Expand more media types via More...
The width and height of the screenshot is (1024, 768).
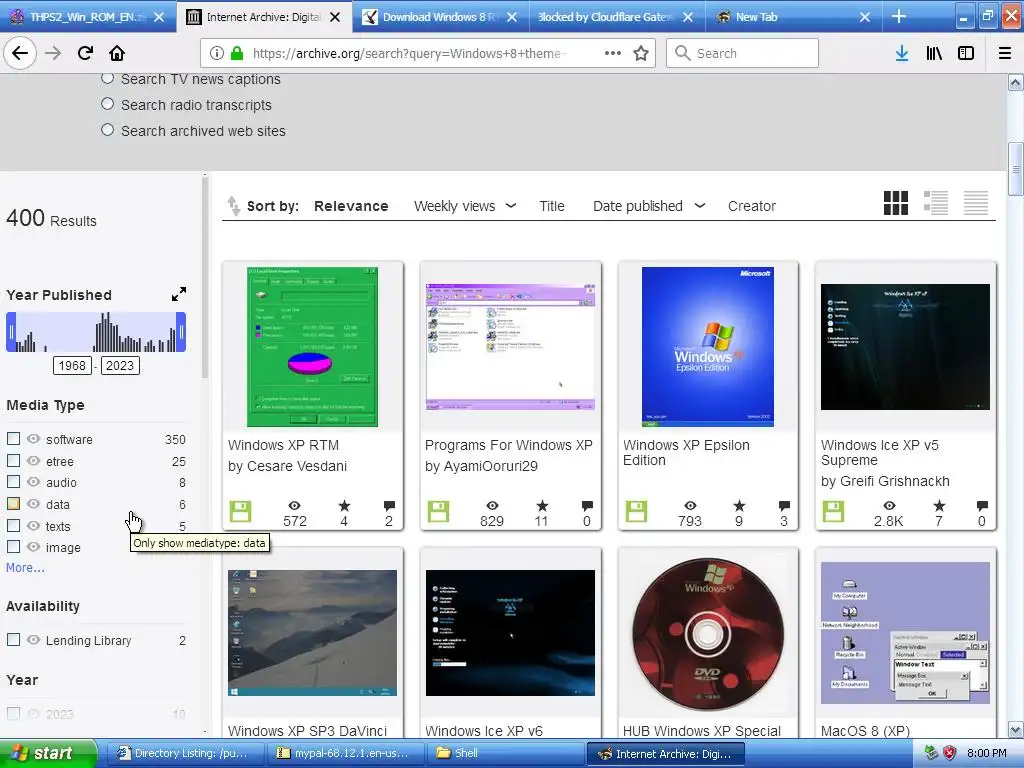(x=25, y=568)
